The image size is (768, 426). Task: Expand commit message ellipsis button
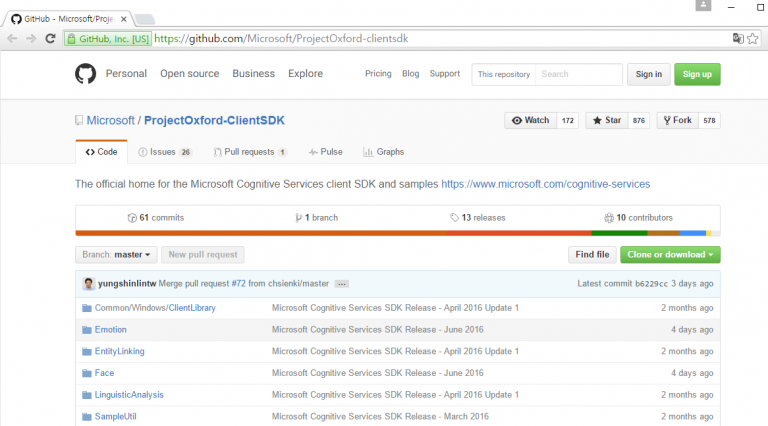click(341, 284)
